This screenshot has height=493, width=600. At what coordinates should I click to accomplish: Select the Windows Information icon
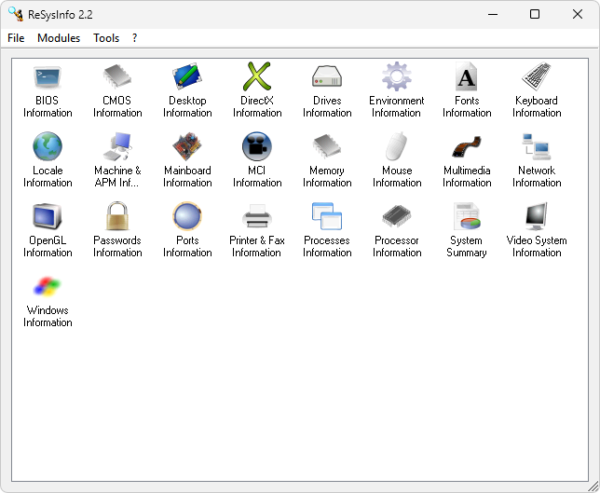click(x=47, y=288)
